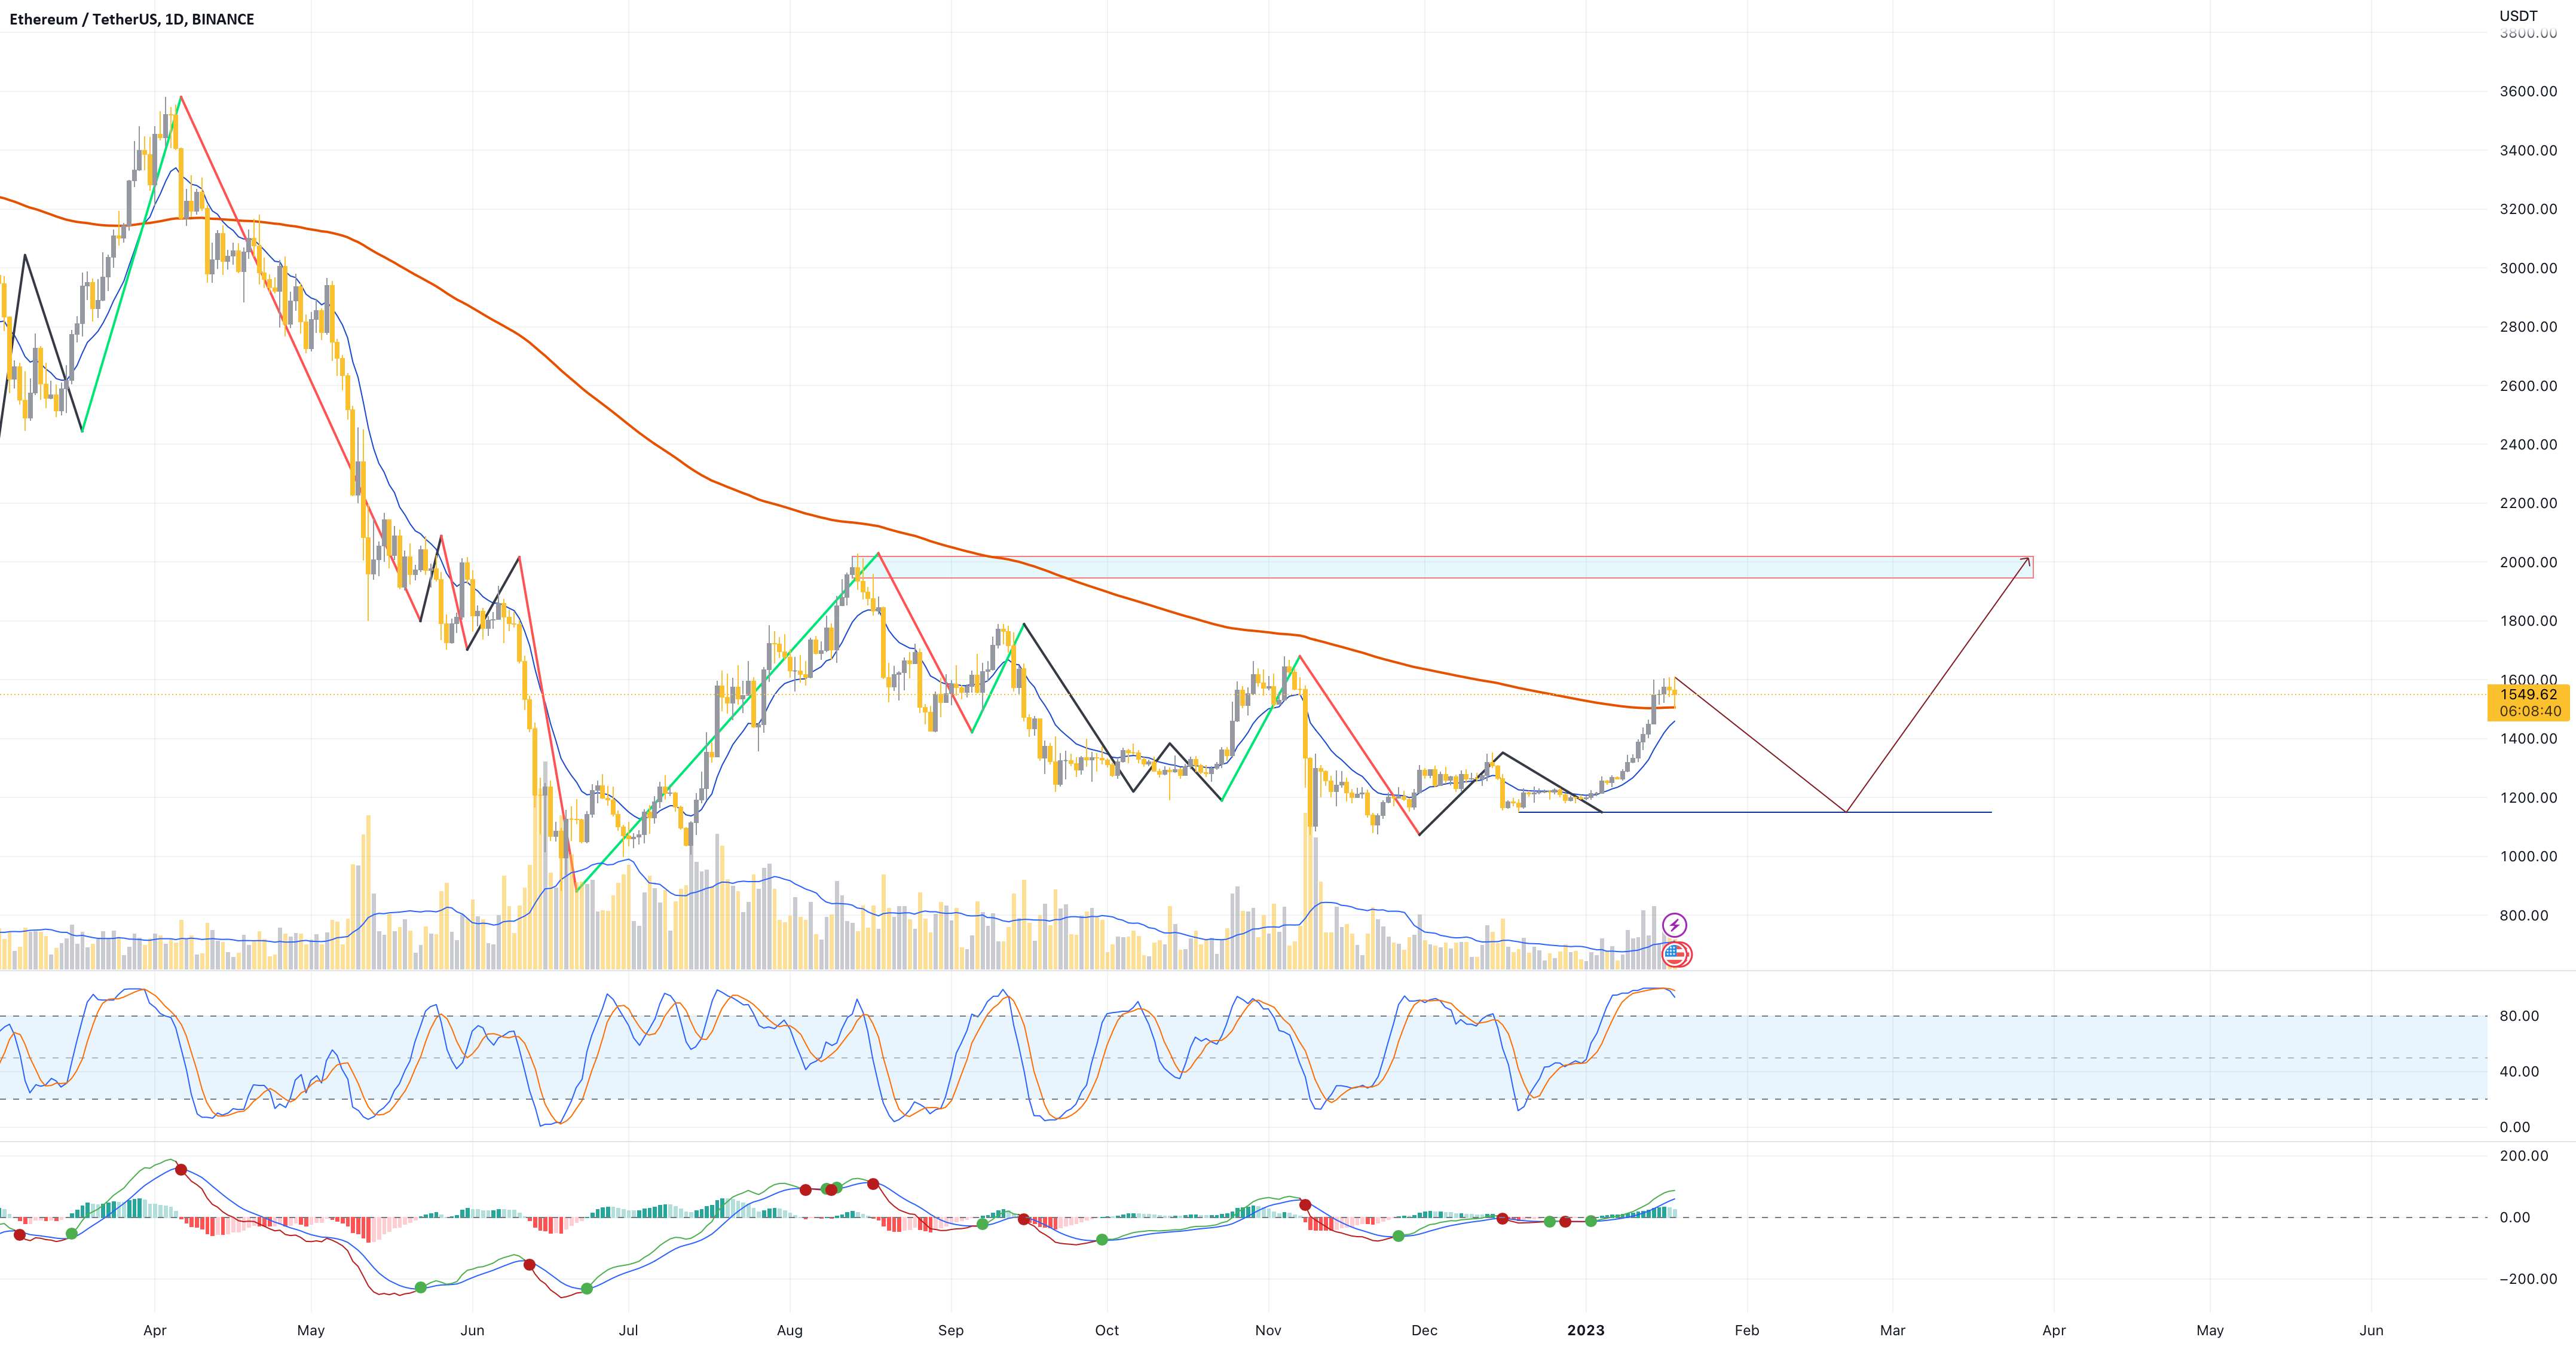Select the Nov marker on time axis
This screenshot has height=1346, width=2576.
1268,1330
